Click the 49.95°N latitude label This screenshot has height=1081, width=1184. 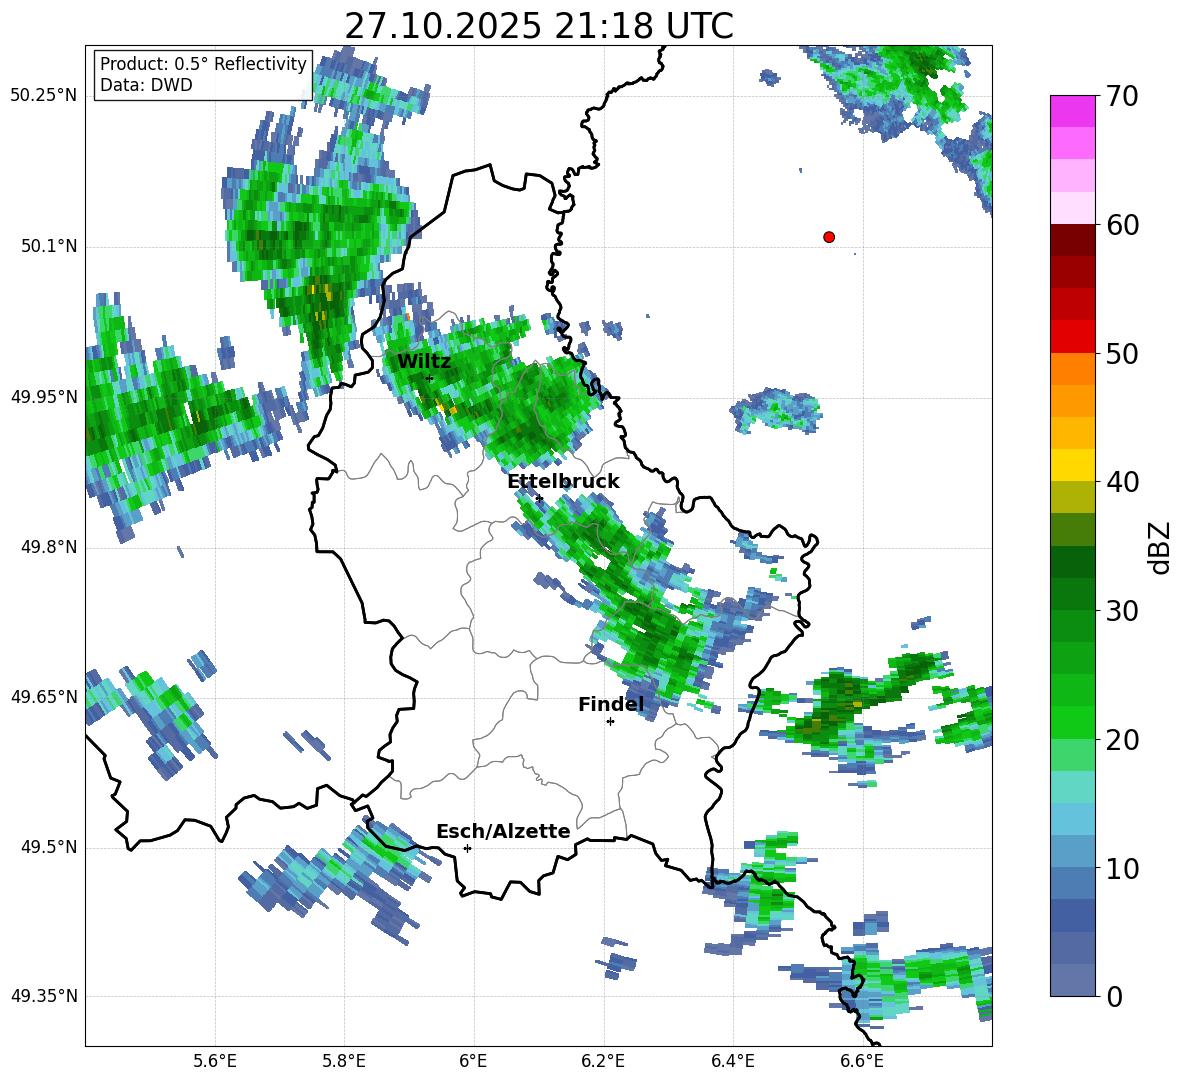click(x=44, y=397)
